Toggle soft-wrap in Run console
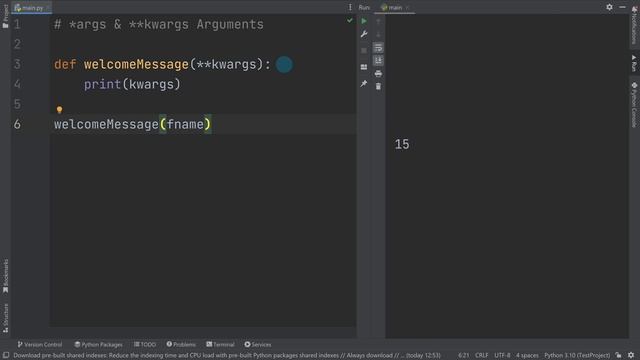The height and width of the screenshot is (360, 640). click(378, 48)
